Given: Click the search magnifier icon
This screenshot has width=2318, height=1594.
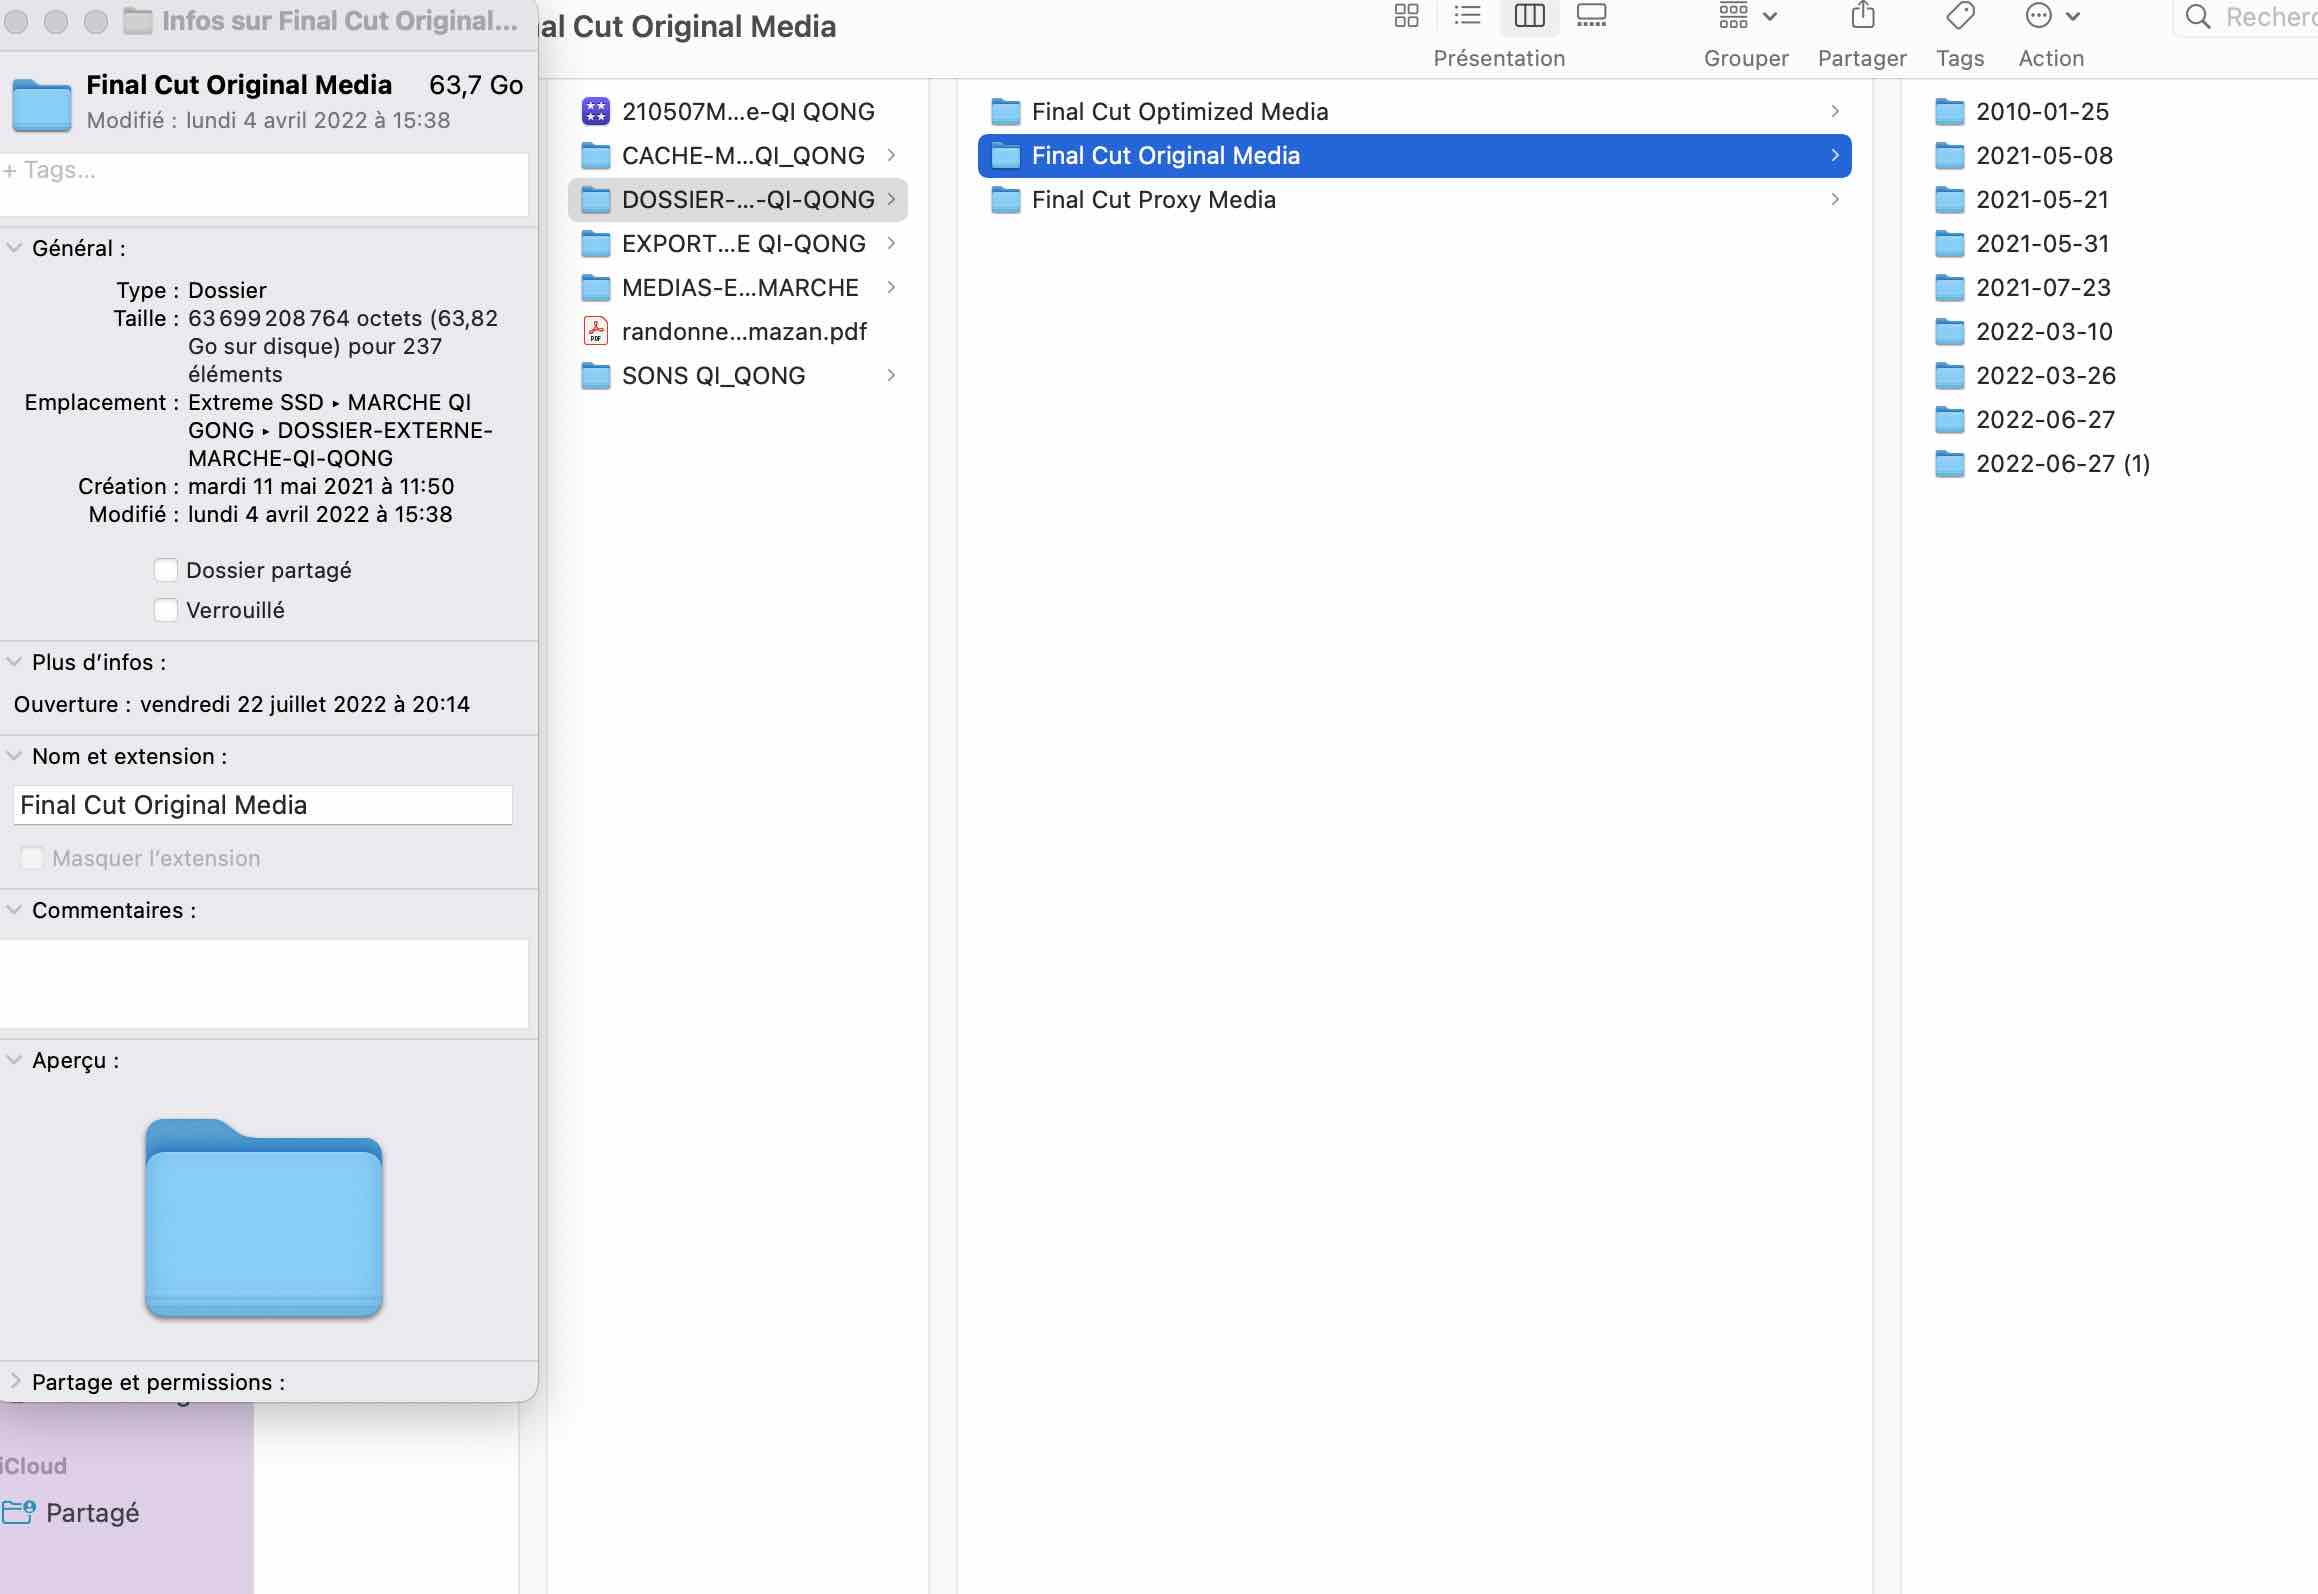Looking at the screenshot, I should [x=2197, y=17].
